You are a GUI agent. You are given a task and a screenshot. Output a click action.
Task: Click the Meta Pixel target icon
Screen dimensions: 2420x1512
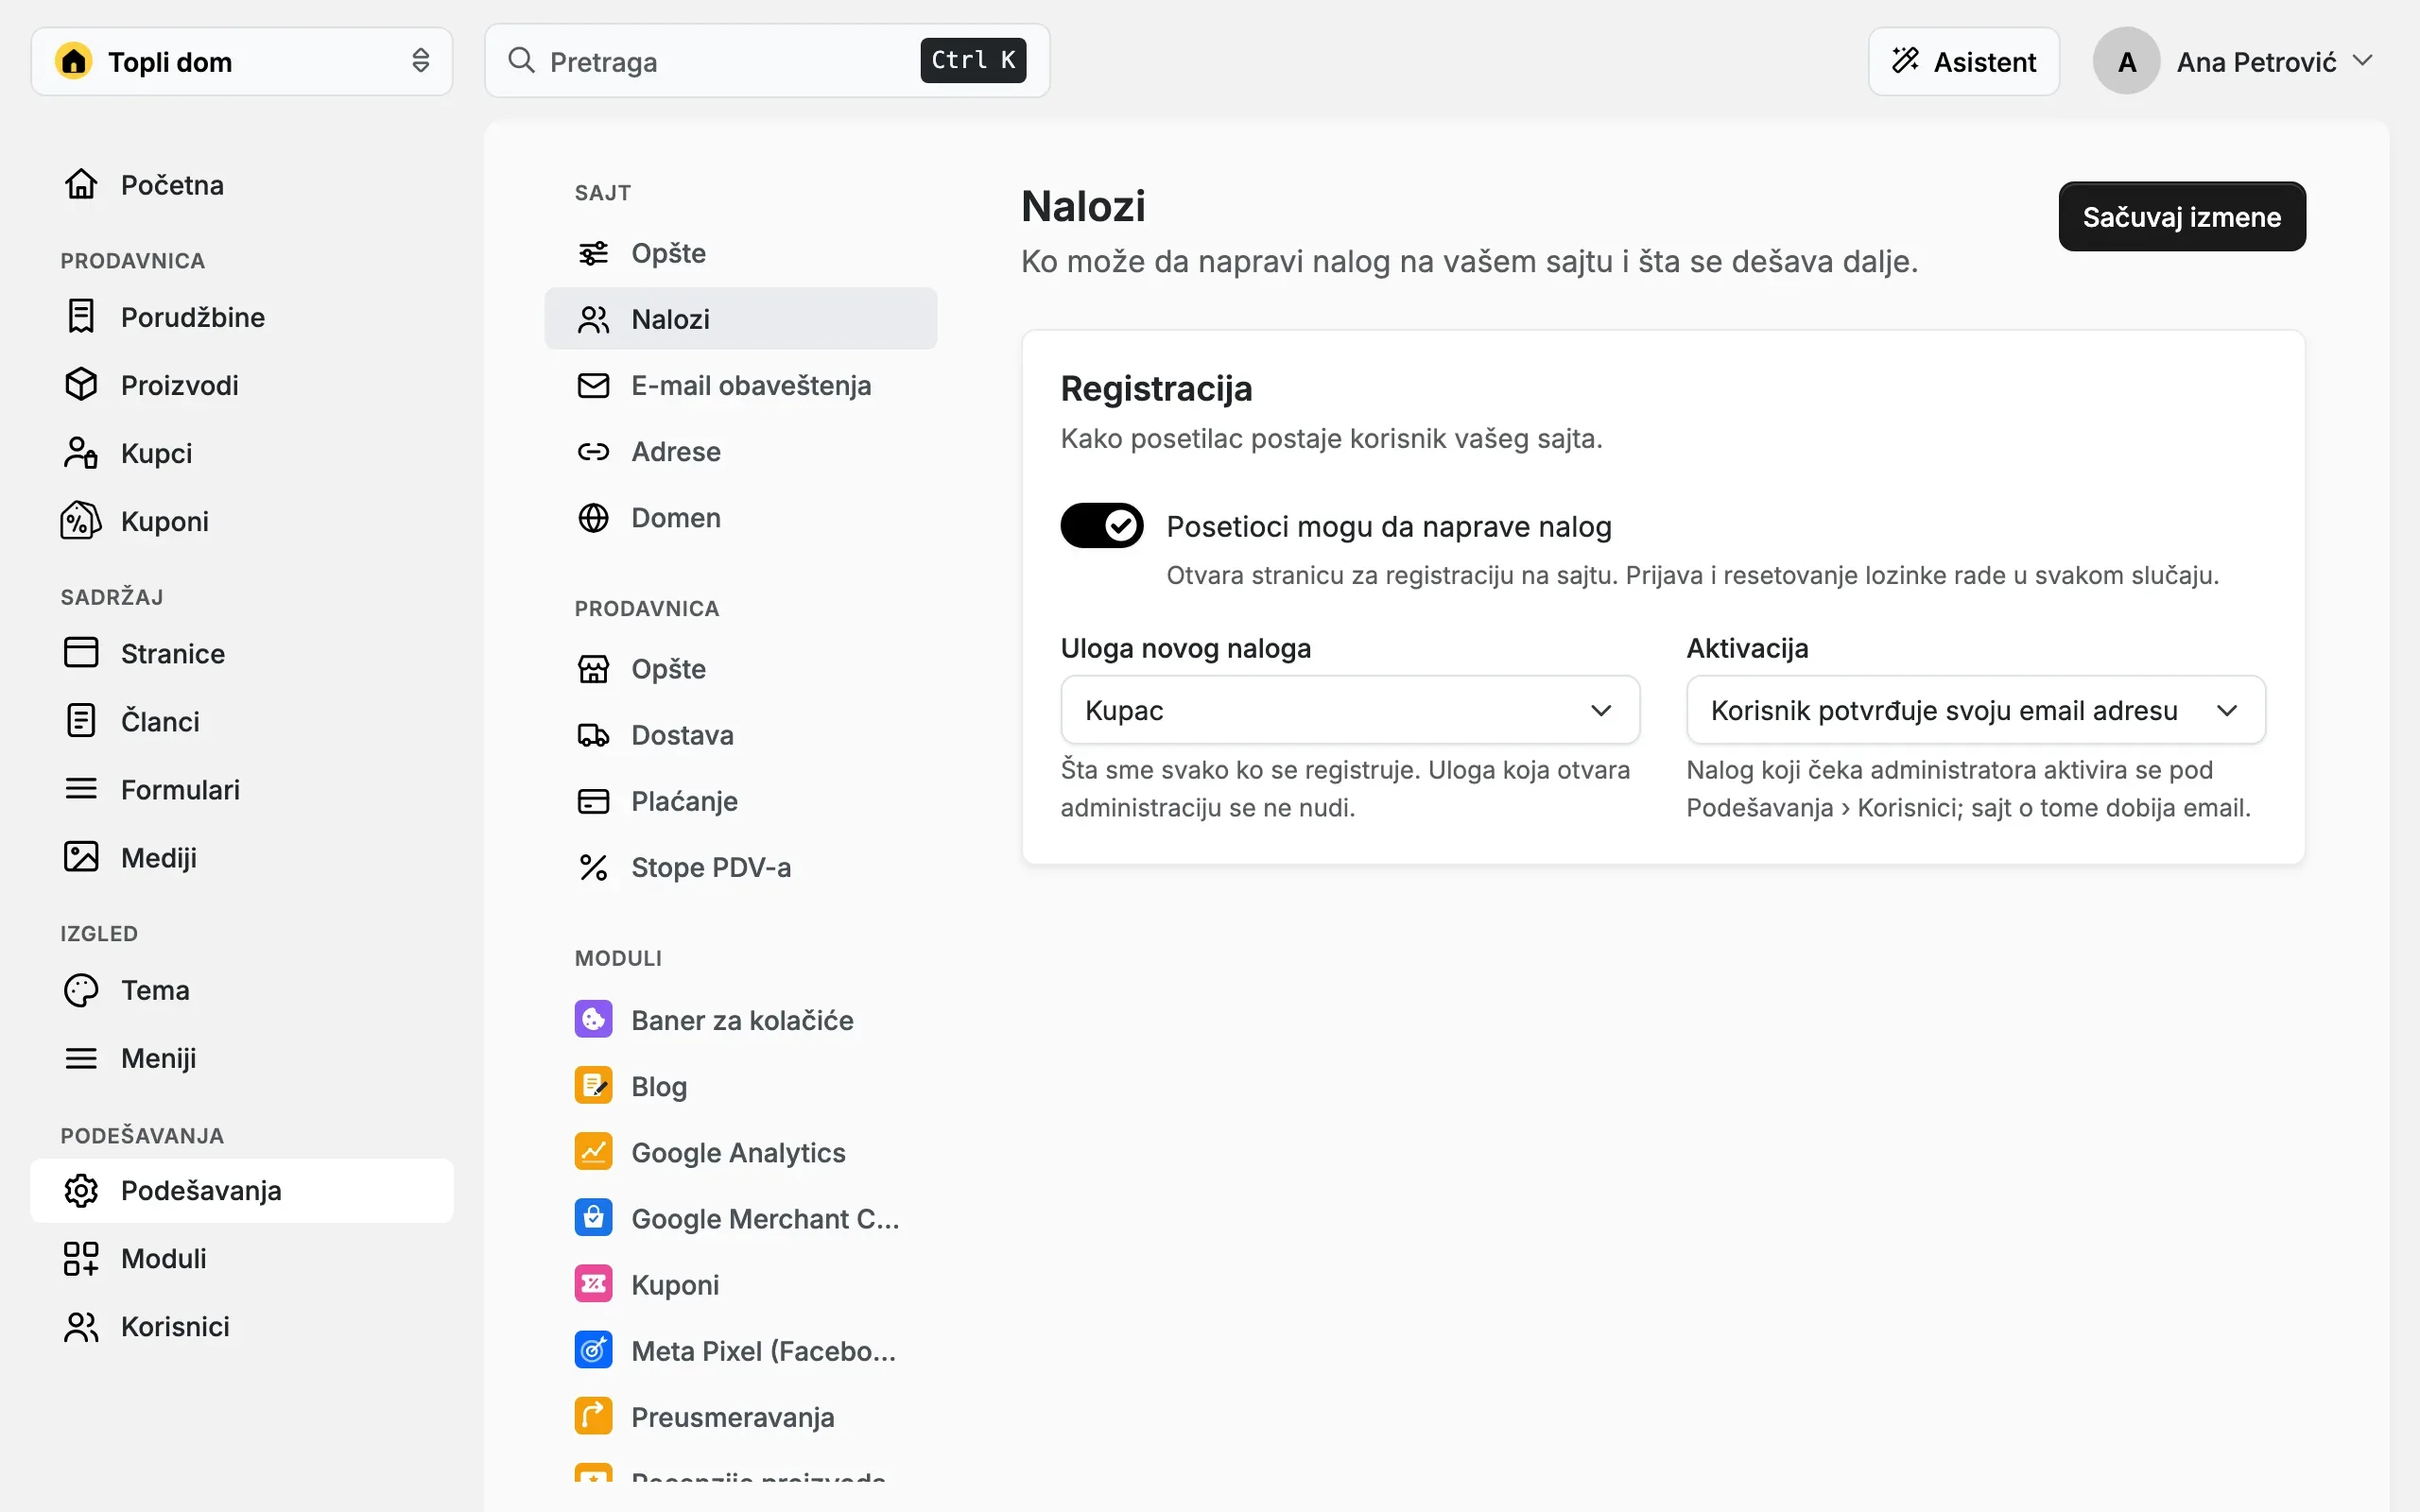593,1349
